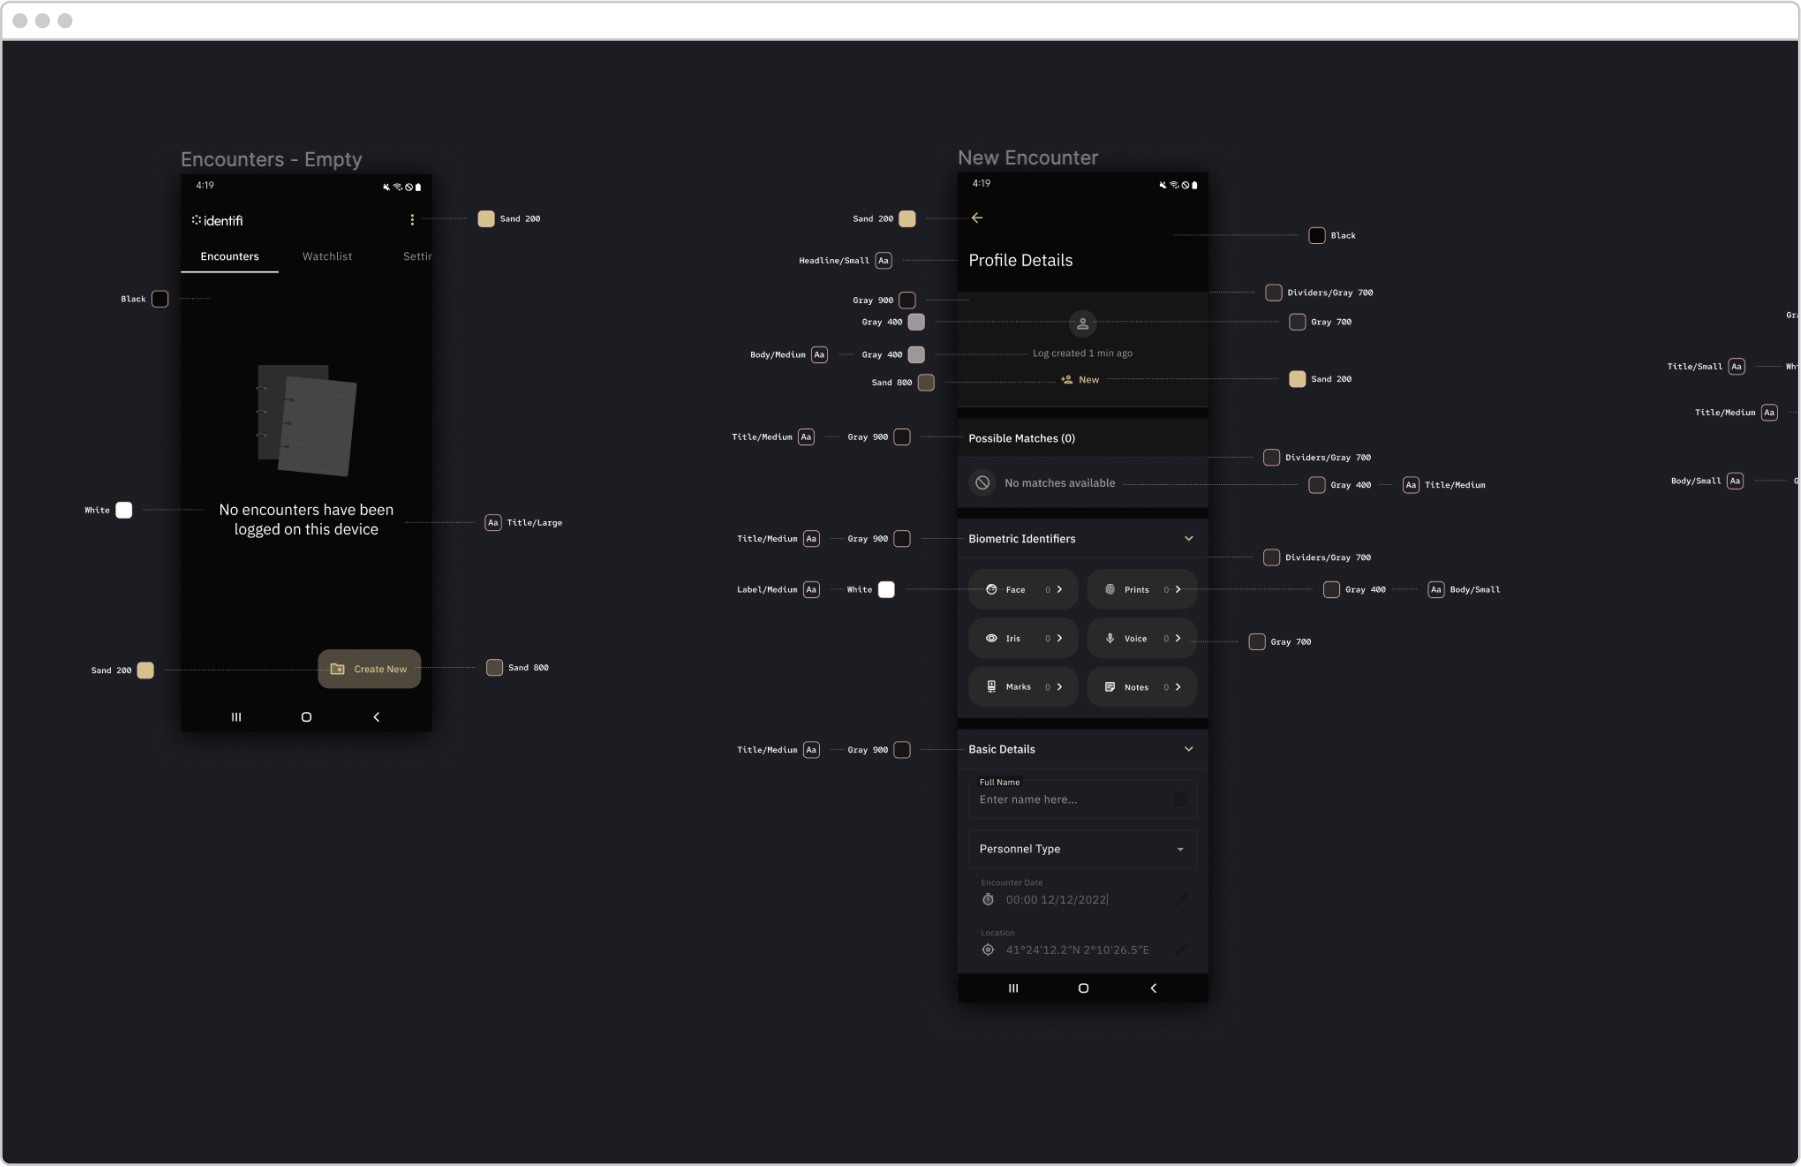
Task: Click the Face biometric icon
Action: [x=991, y=590]
